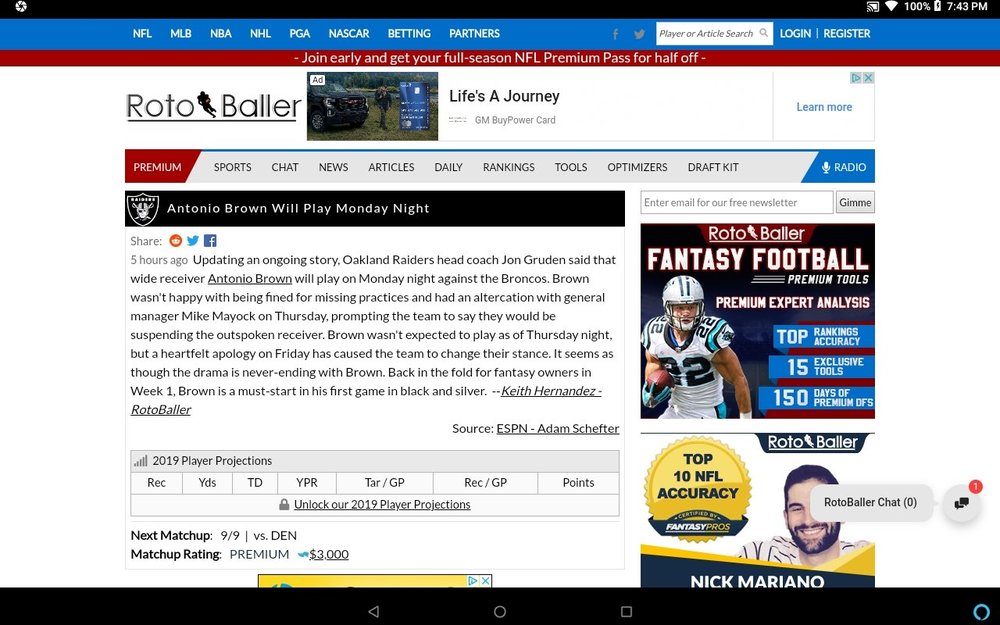Viewport: 1000px width, 625px height.
Task: Open the SPORTS menu
Action: pyautogui.click(x=232, y=167)
